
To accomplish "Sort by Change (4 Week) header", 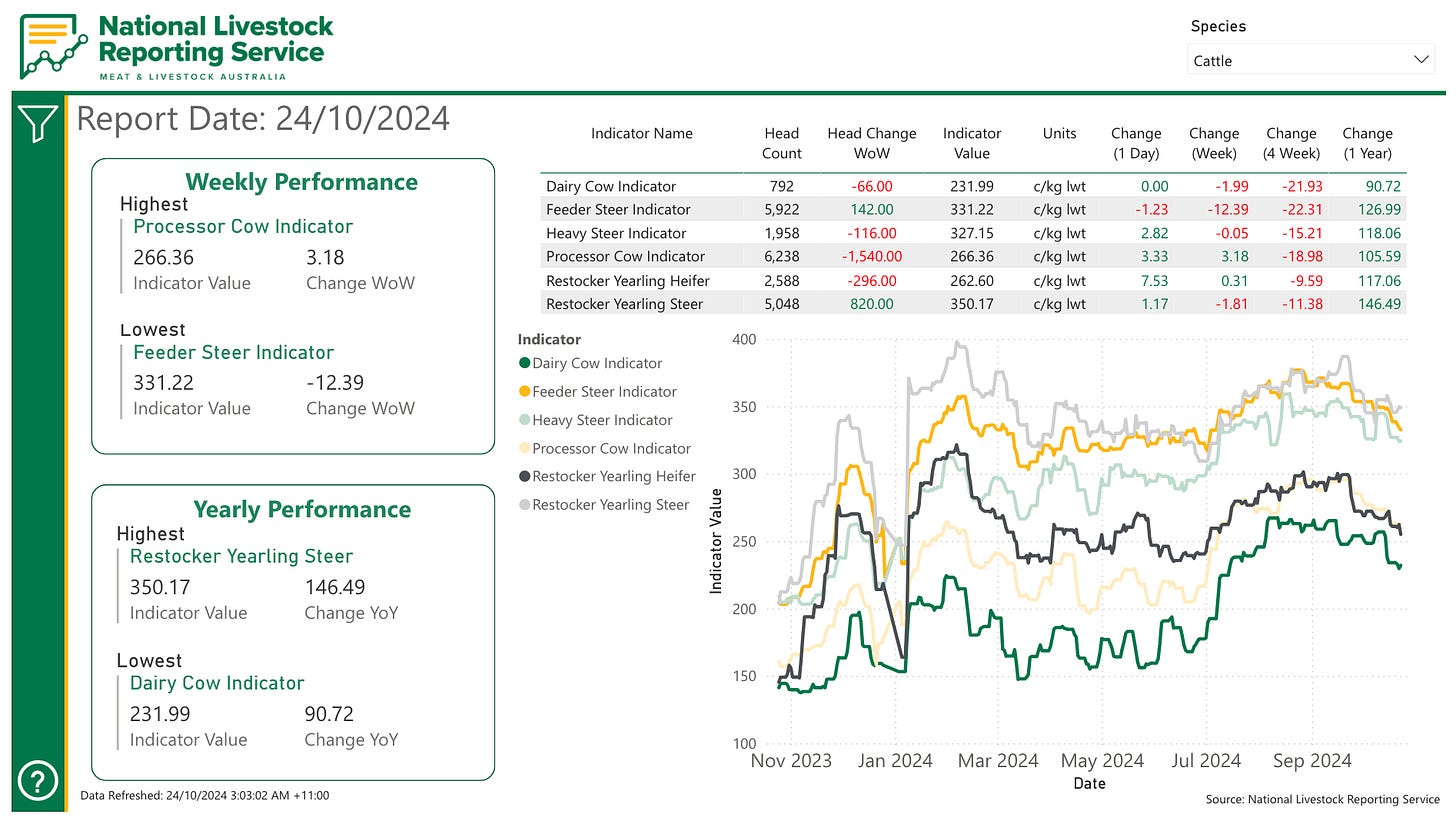I will pyautogui.click(x=1291, y=143).
